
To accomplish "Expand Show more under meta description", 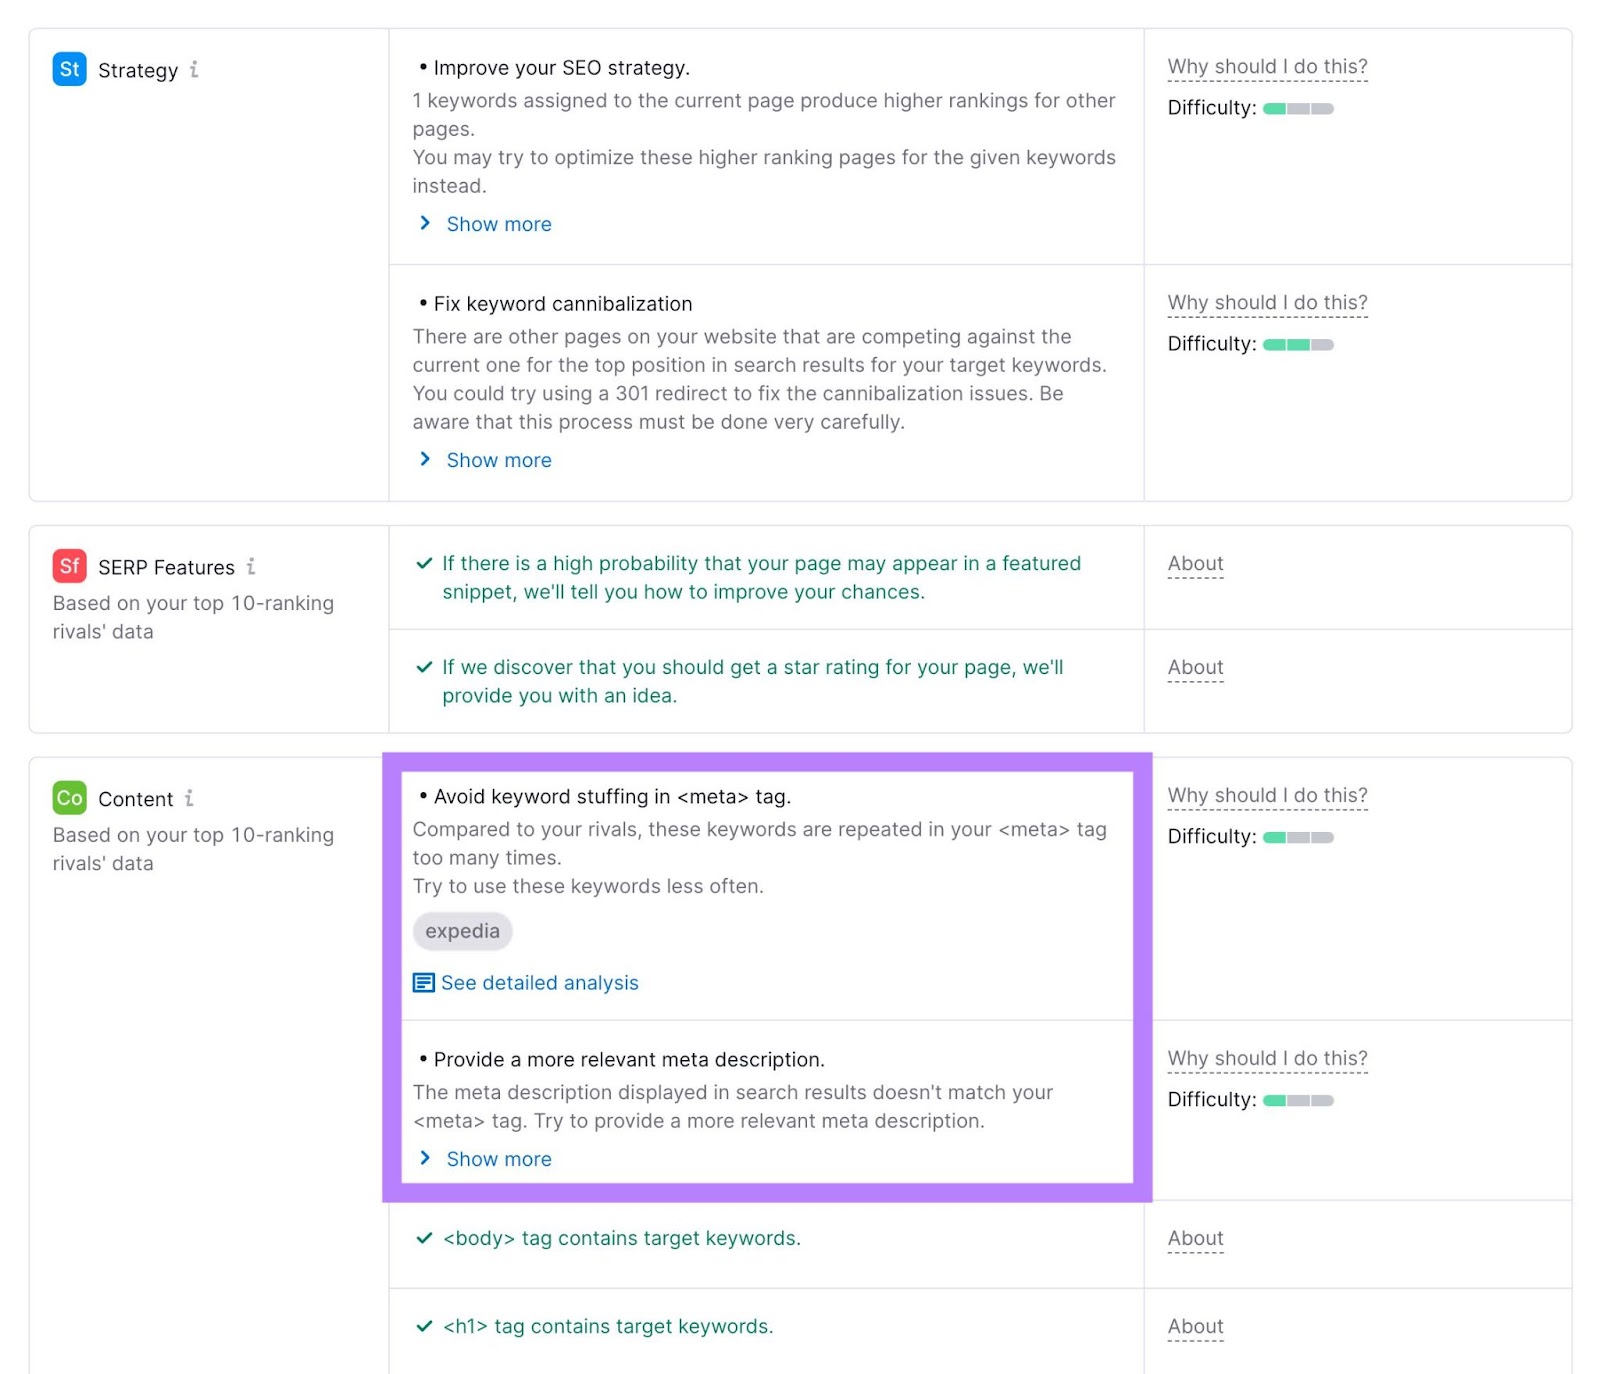I will (x=498, y=1159).
